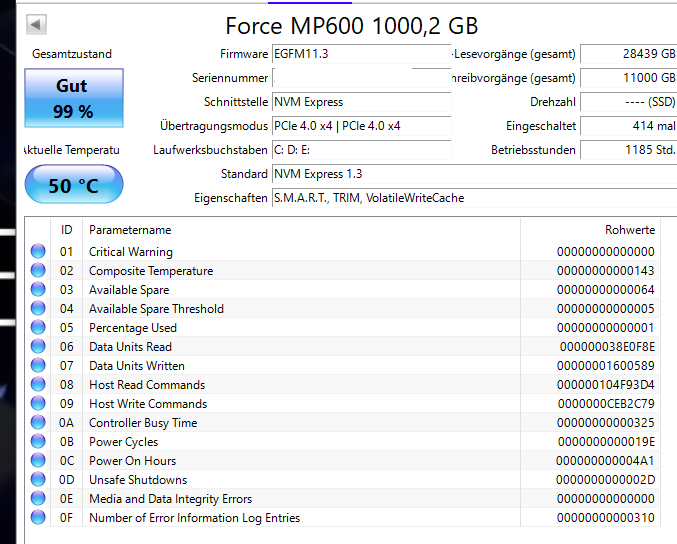
Task: Click raw value 00000001600589
Action: [606, 366]
